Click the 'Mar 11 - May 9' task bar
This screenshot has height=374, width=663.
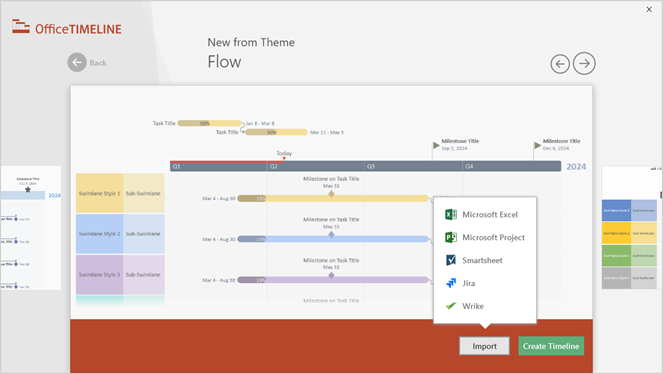pos(276,132)
